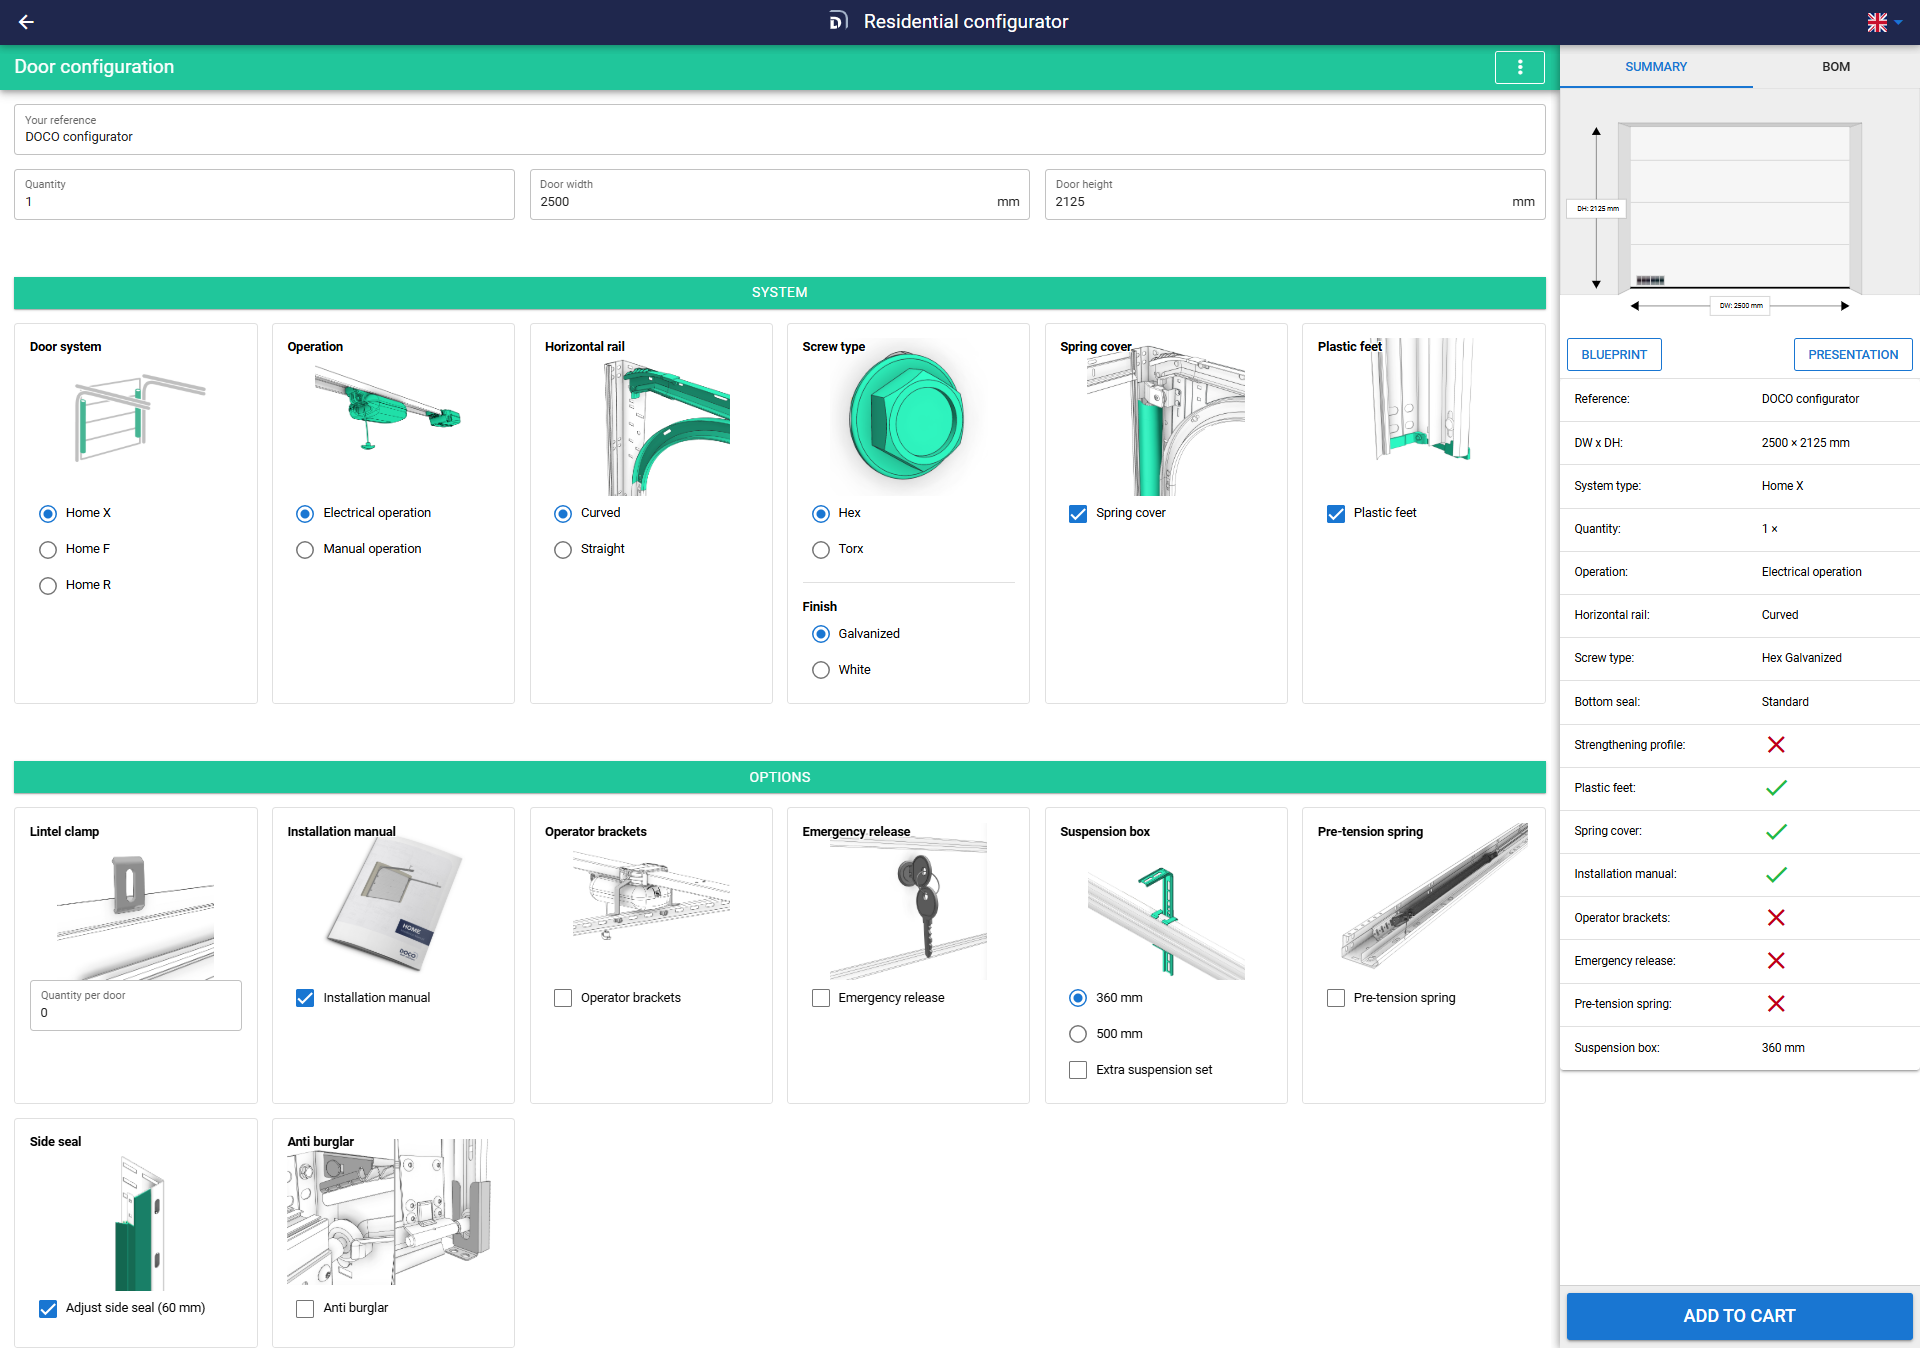Click the electrical operator motor image
The image size is (1920, 1361).
pos(388,408)
